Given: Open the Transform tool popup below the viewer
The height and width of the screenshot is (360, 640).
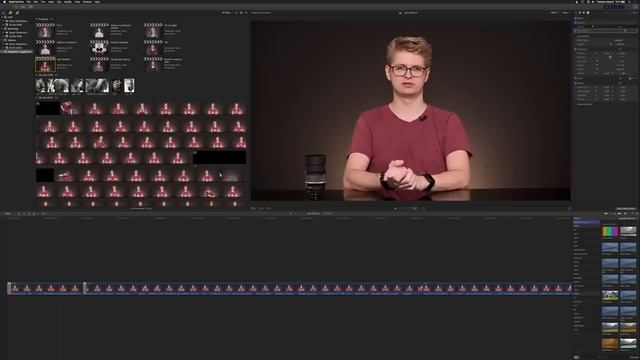Looking at the screenshot, I should pyautogui.click(x=253, y=208).
